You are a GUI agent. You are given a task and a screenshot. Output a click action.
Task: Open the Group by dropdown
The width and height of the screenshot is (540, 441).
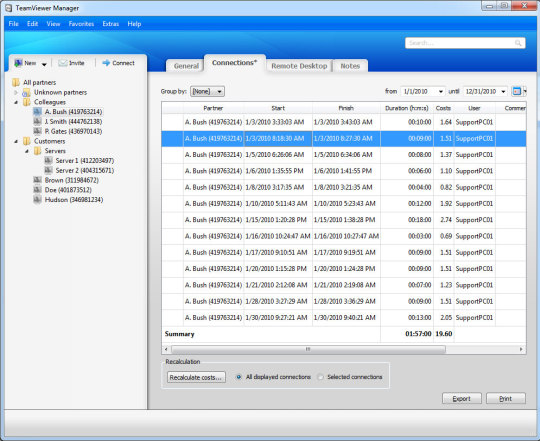(207, 91)
